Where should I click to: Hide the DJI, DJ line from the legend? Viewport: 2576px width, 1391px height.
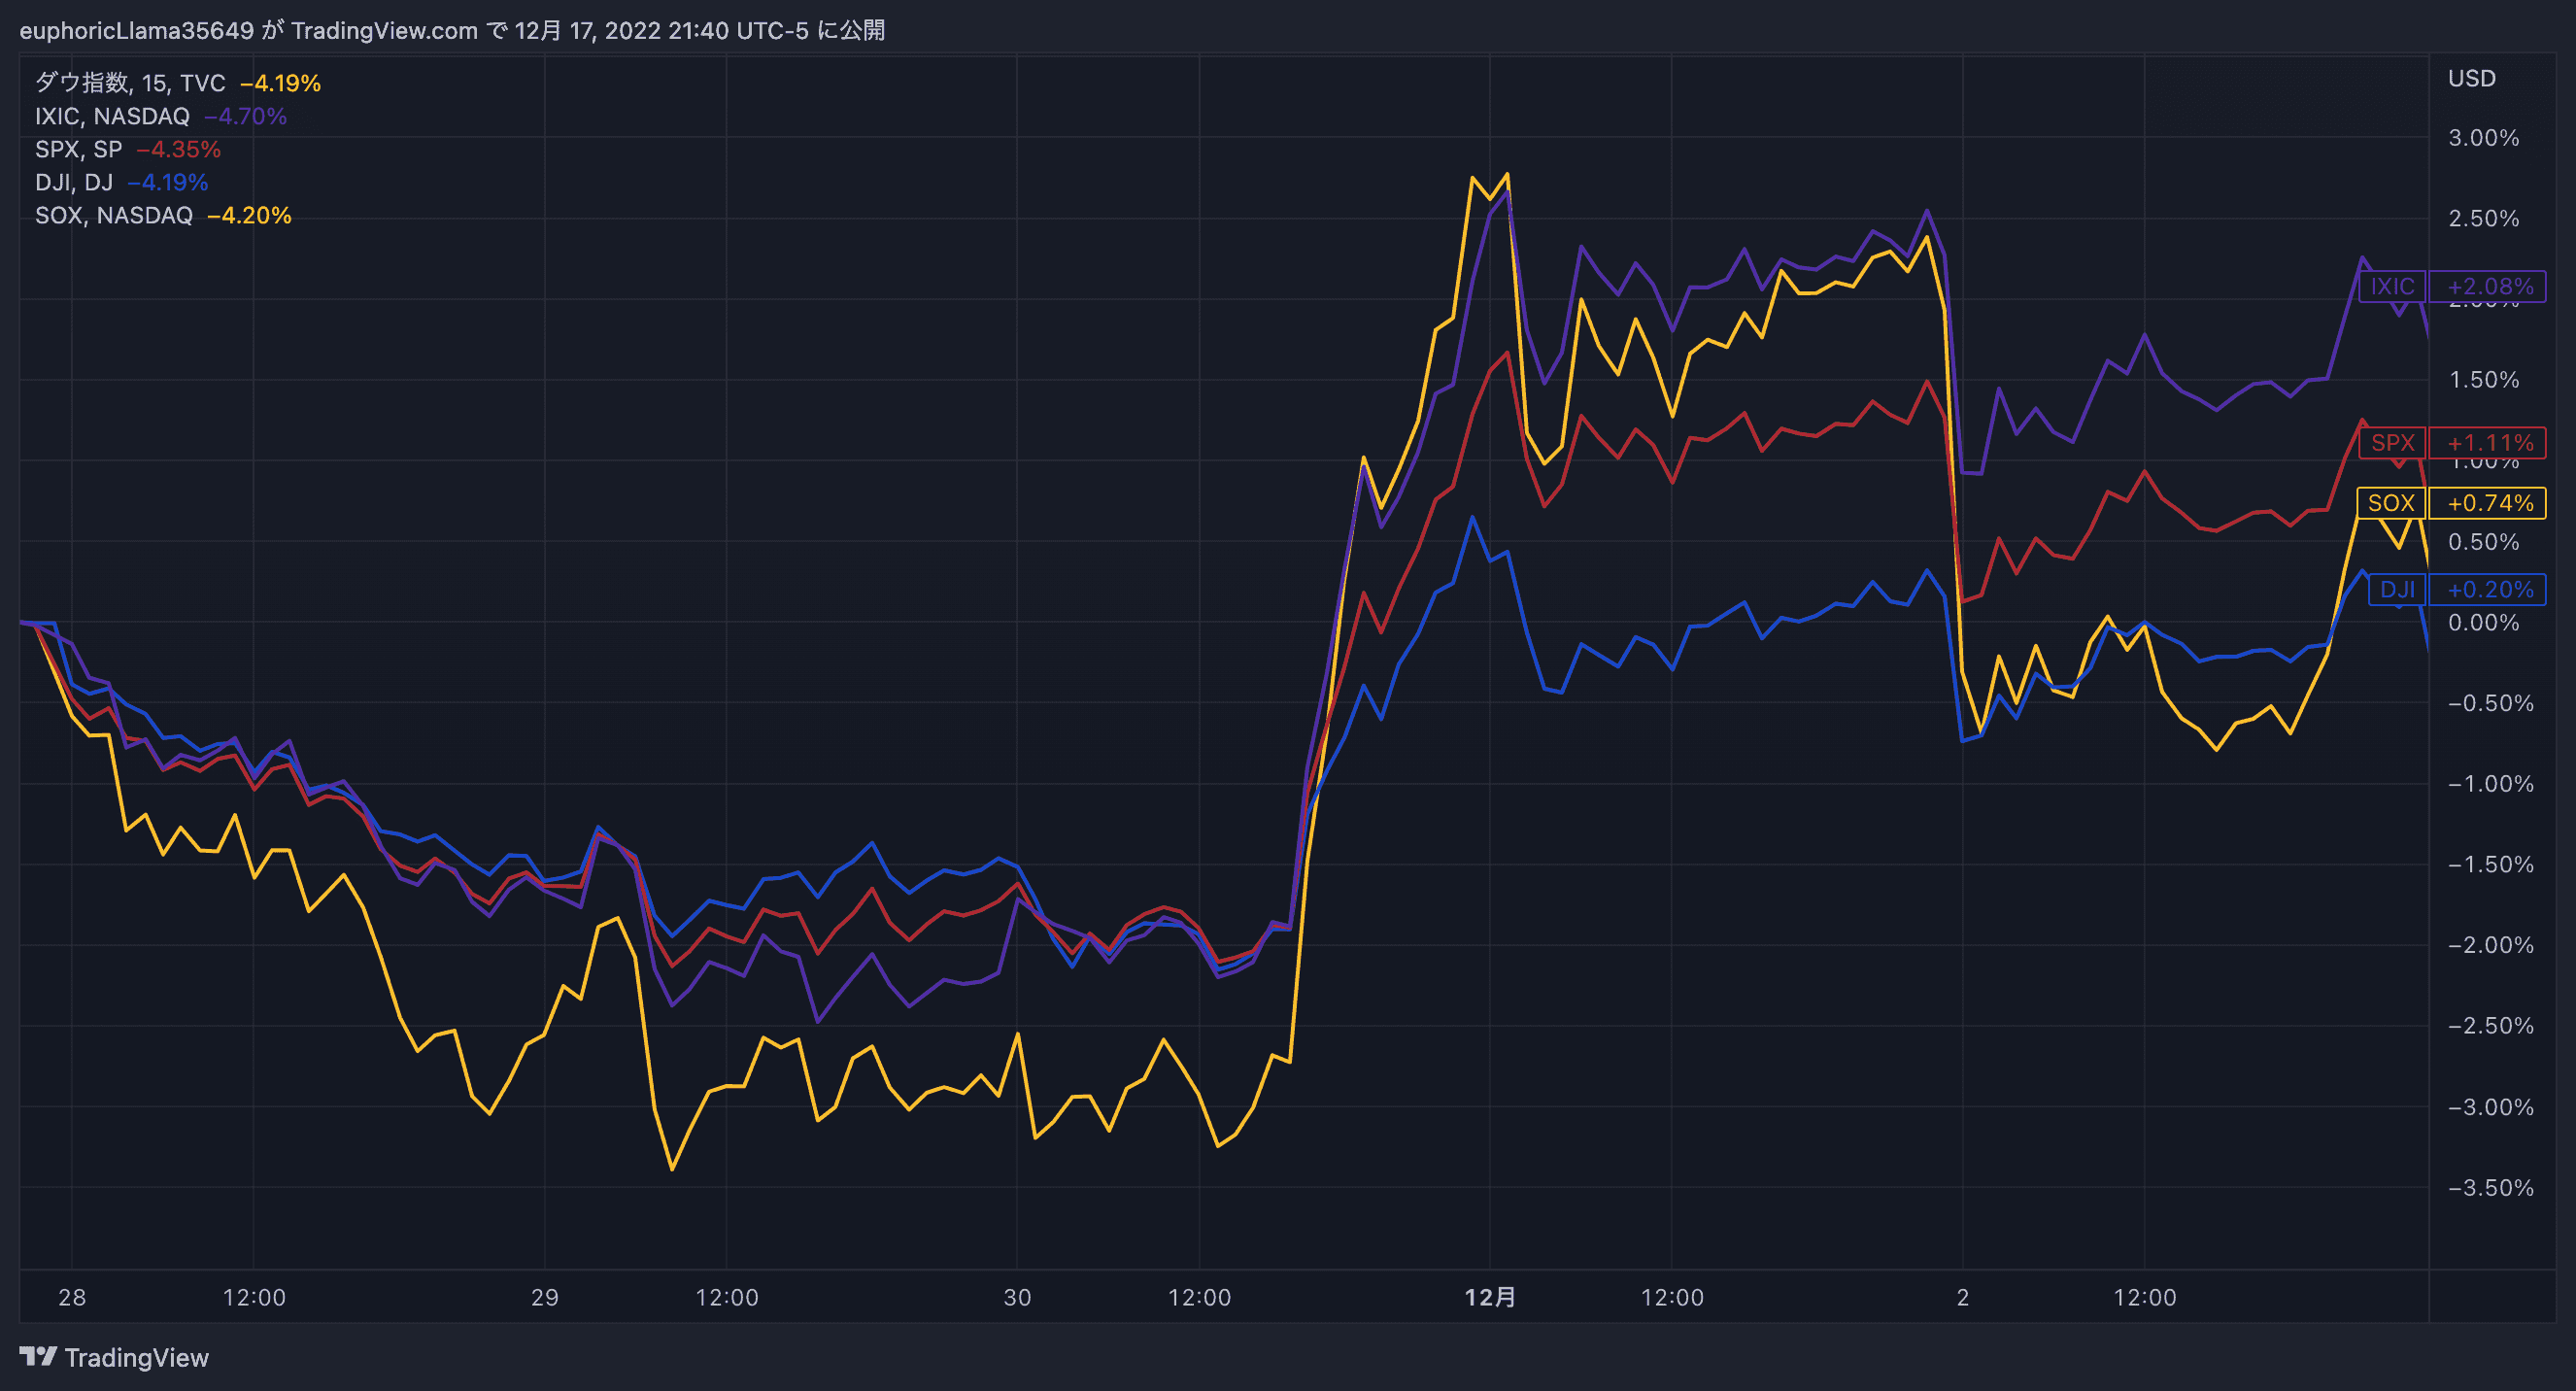(75, 182)
